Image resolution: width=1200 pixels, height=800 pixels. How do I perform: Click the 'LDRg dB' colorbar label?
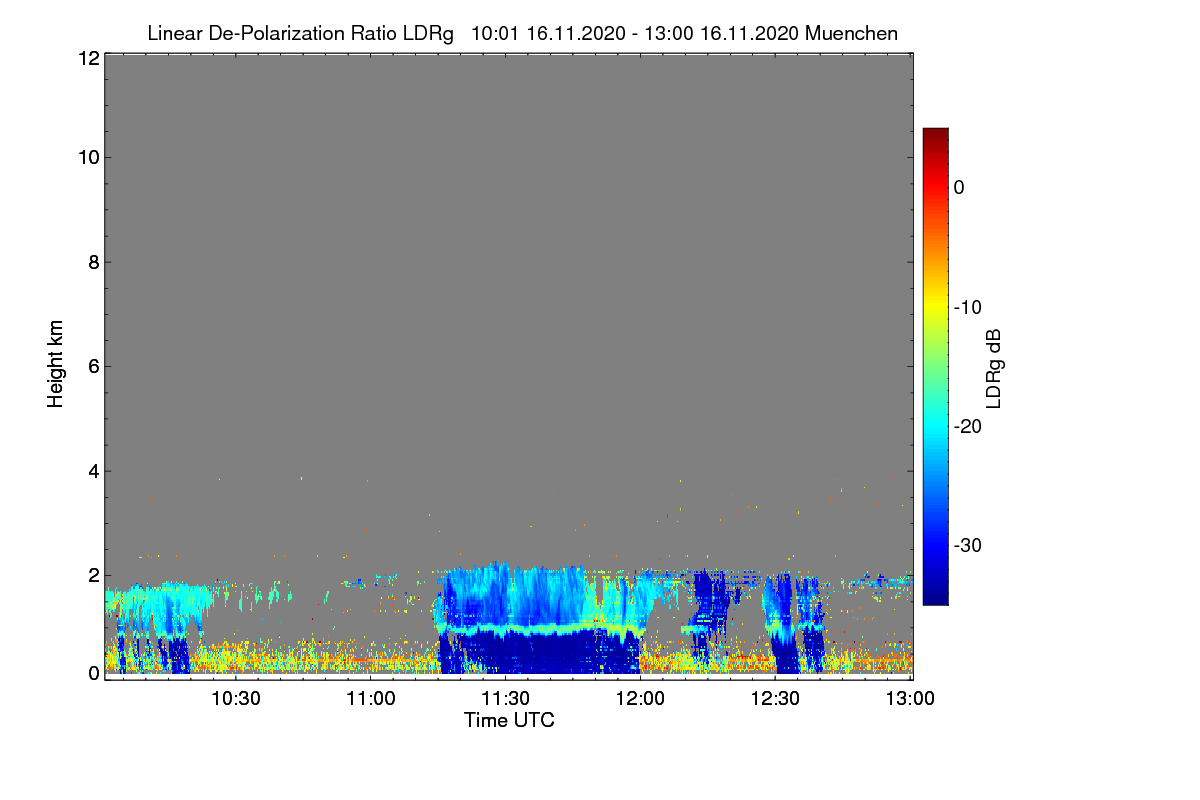click(x=994, y=367)
